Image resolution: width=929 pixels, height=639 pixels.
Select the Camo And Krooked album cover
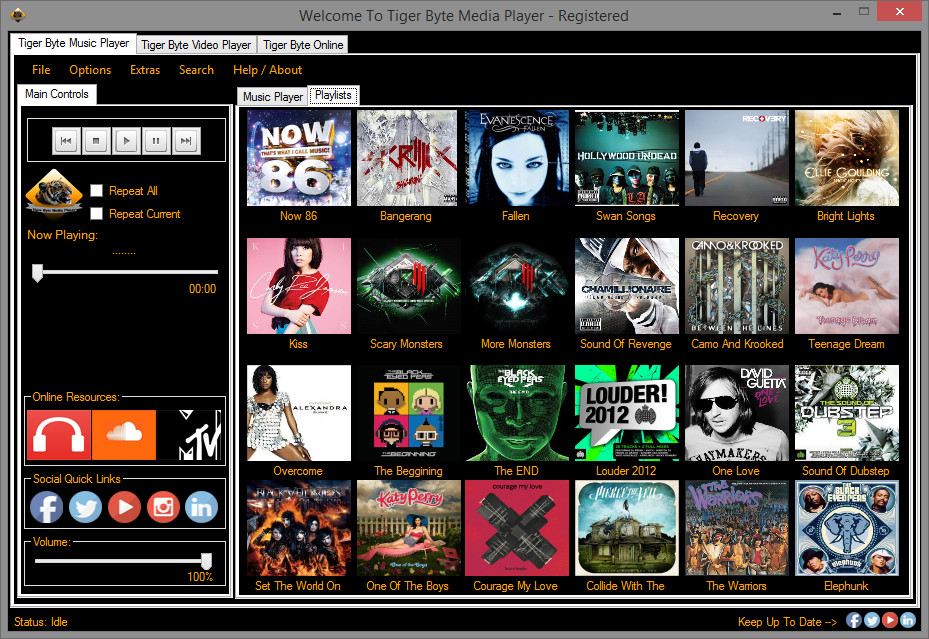click(x=737, y=286)
